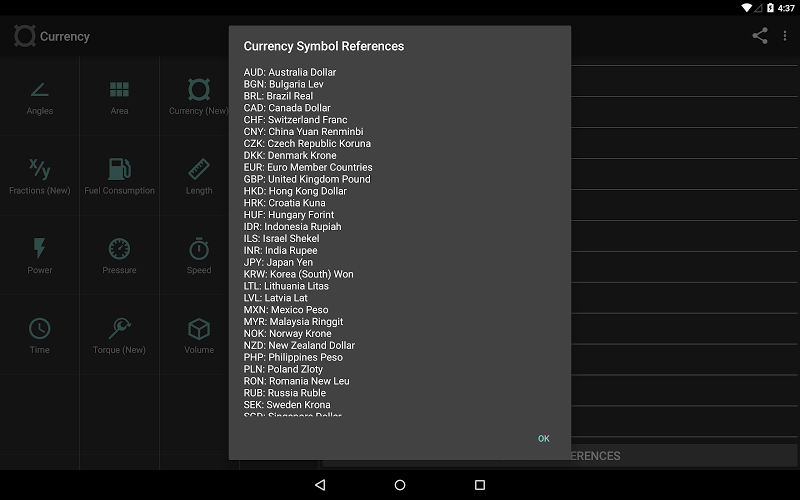Tap the share icon

(760, 36)
